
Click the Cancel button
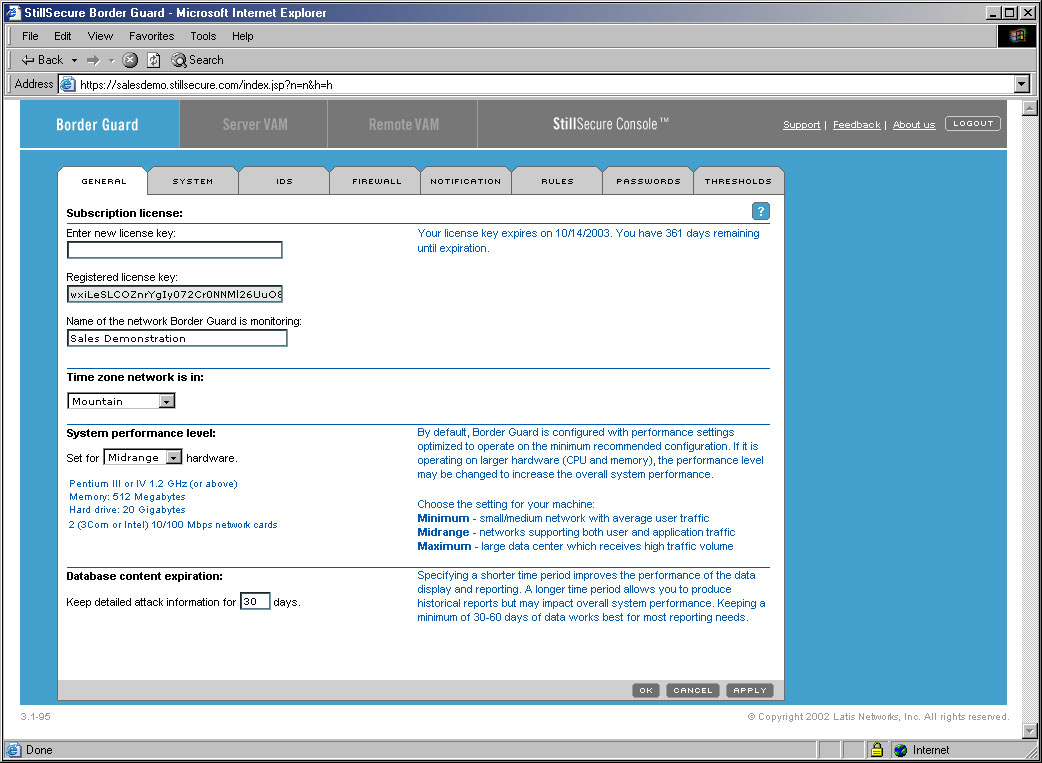point(692,690)
